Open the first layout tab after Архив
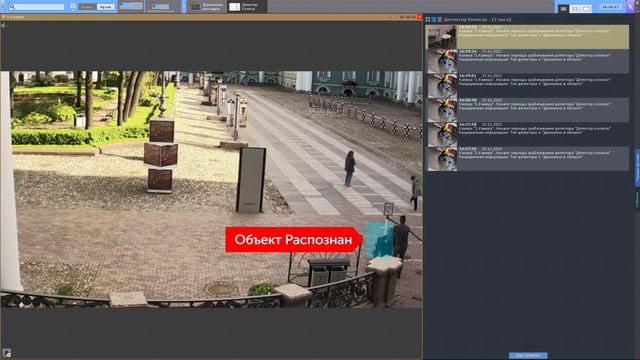Viewport: 640px width, 360px height. point(131,6)
